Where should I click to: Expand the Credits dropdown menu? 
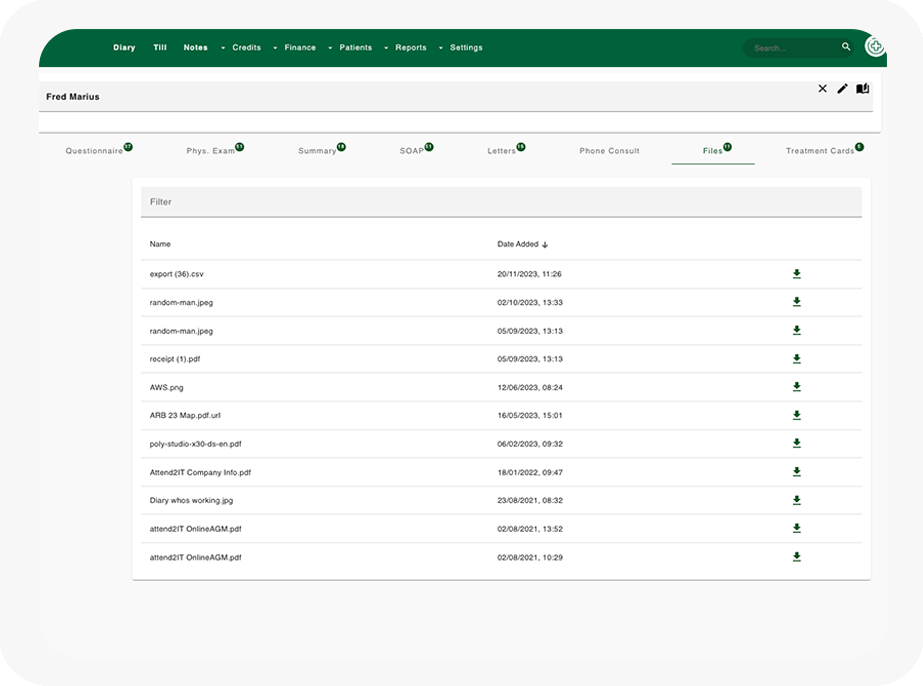241,48
